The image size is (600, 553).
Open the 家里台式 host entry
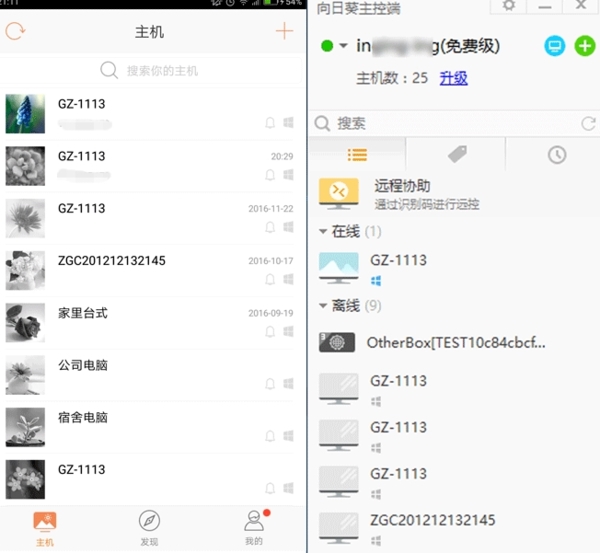pyautogui.click(x=149, y=323)
